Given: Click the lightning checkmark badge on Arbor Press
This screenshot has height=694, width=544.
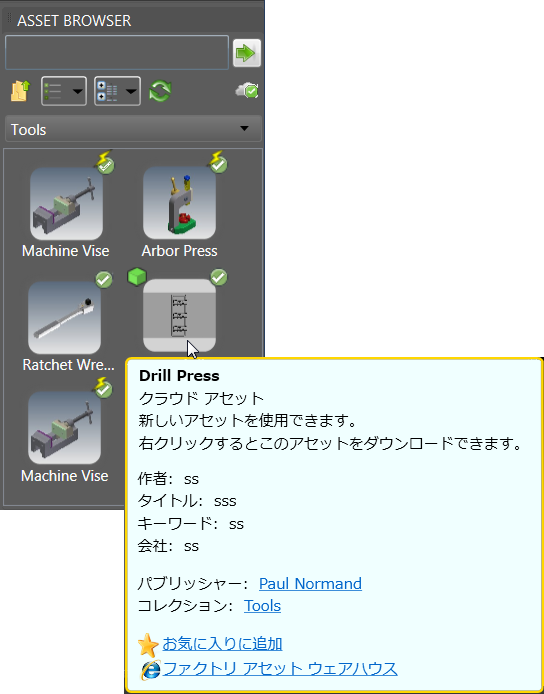Looking at the screenshot, I should tap(218, 162).
